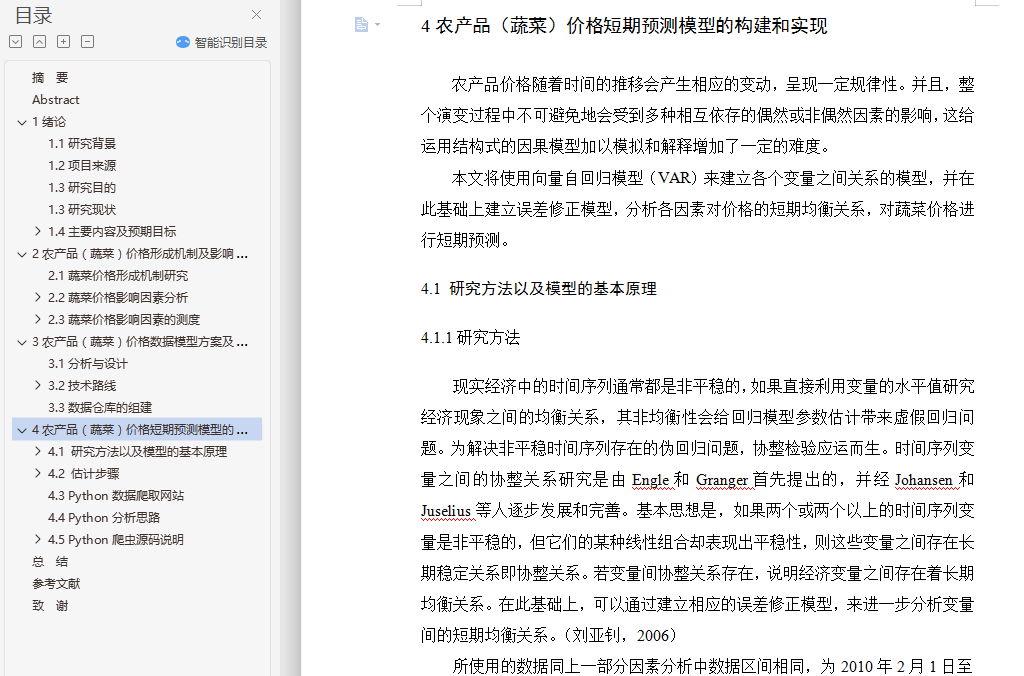The height and width of the screenshot is (676, 1024).
Task: Open 1.4 主要内容及预期目标 entry
Action: (112, 232)
